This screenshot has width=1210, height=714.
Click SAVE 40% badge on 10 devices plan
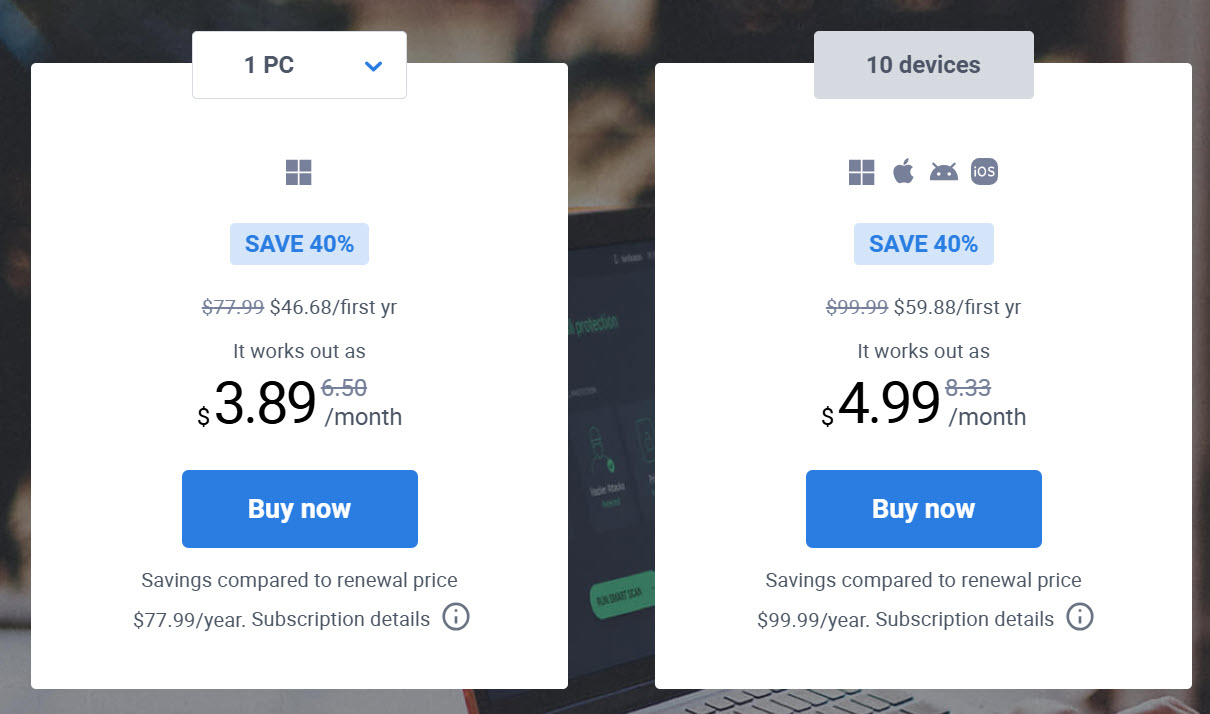(923, 244)
